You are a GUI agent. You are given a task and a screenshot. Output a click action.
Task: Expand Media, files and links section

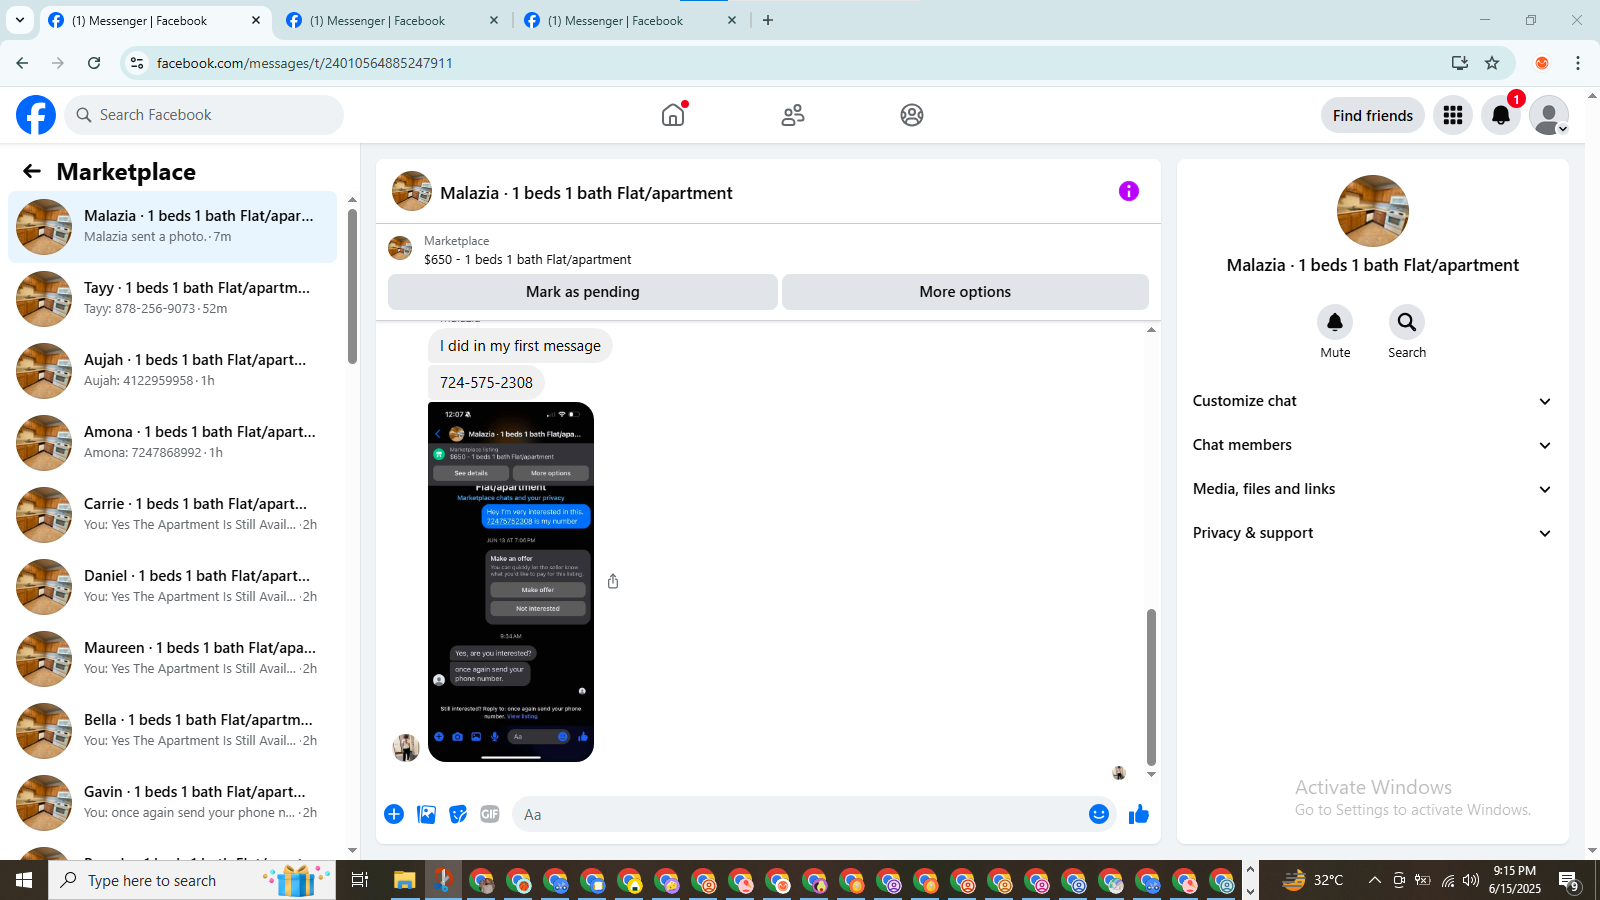pos(1372,489)
